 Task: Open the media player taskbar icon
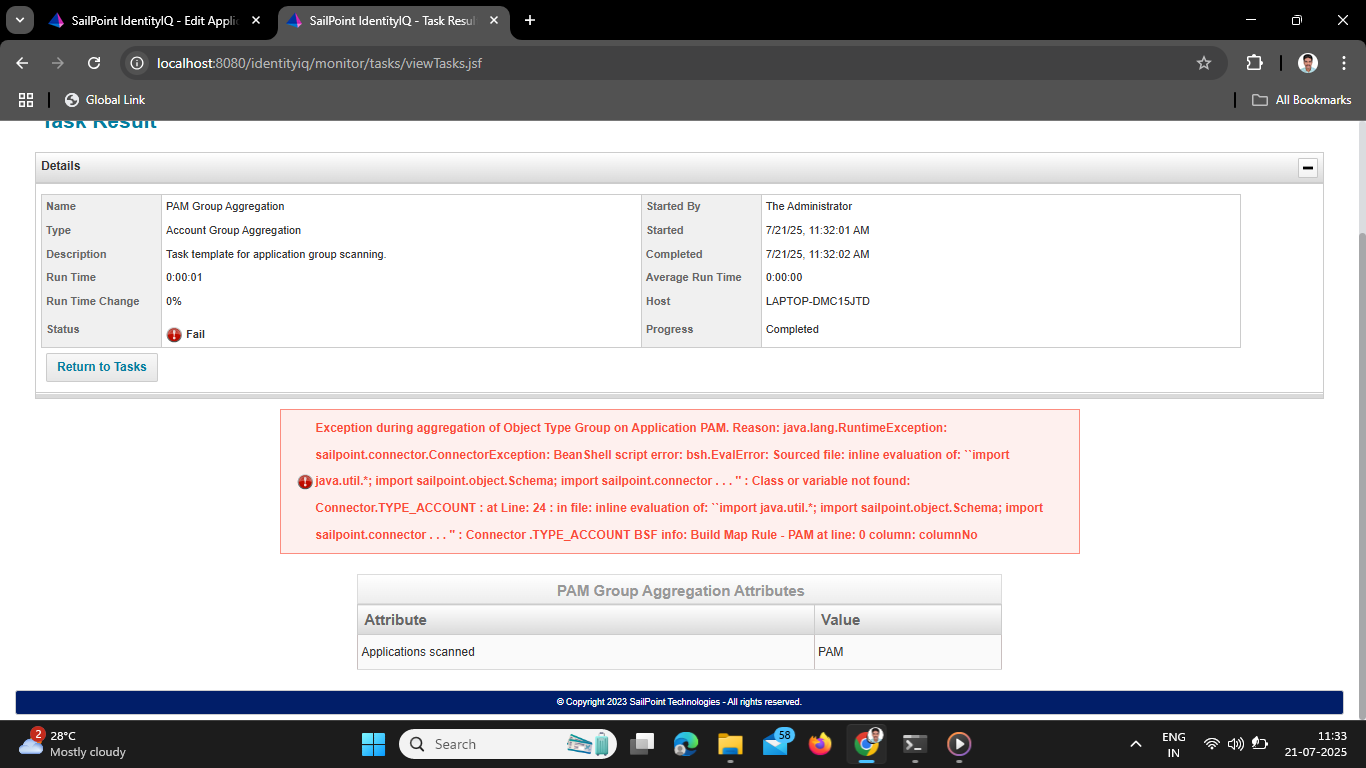click(958, 744)
